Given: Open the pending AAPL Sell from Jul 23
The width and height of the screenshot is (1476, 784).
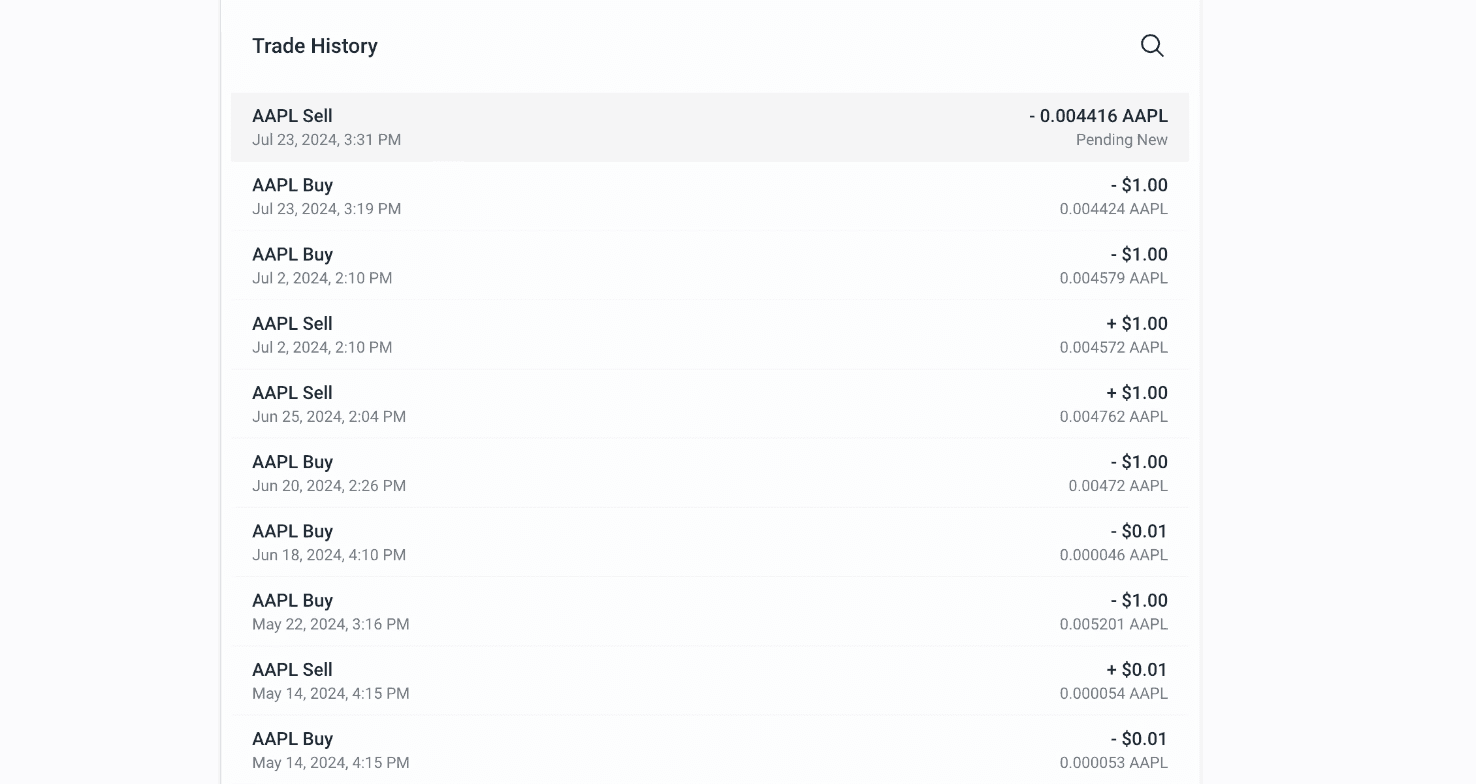Looking at the screenshot, I should [x=710, y=127].
